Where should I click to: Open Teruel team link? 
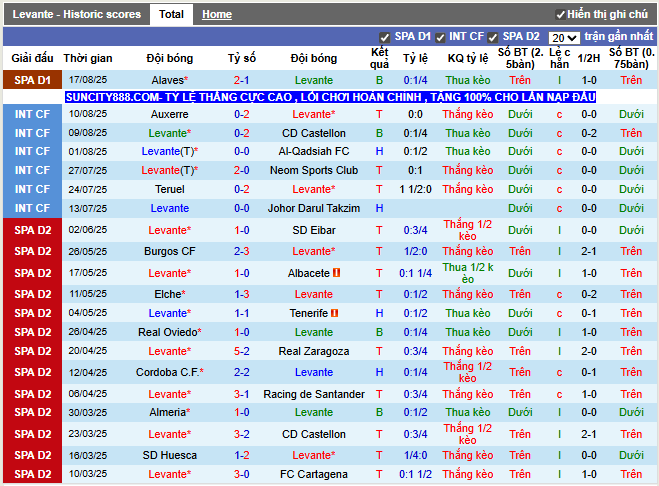click(x=169, y=189)
